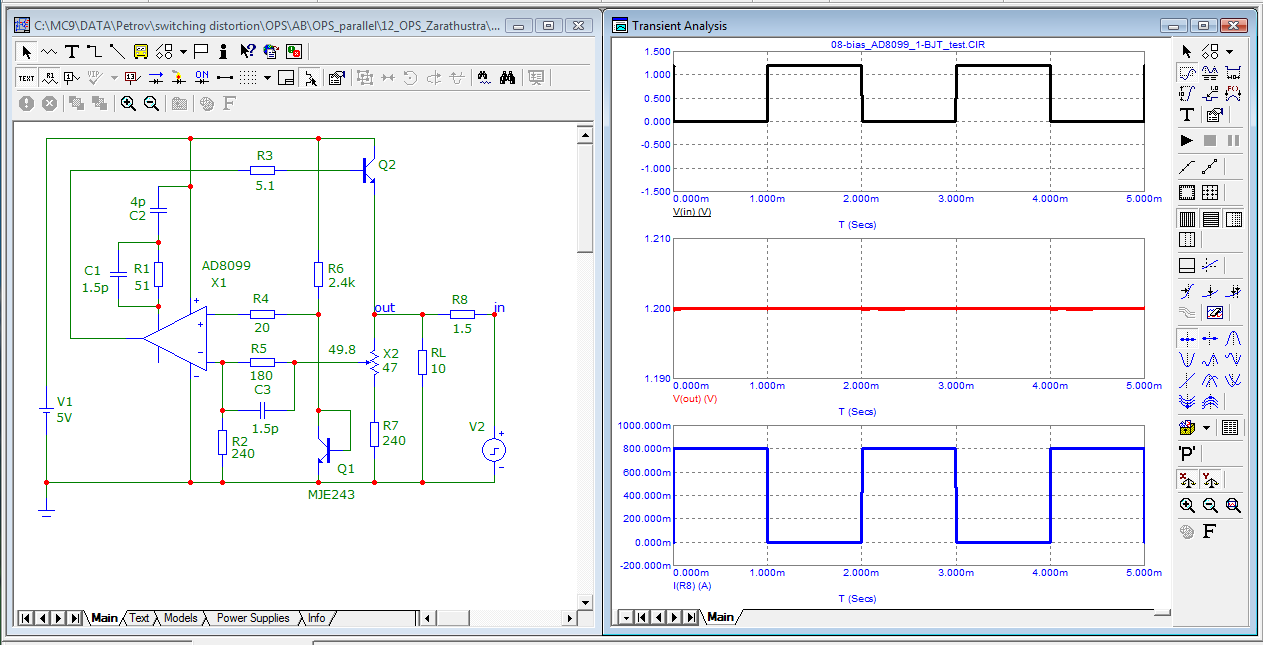The height and width of the screenshot is (645, 1263).
Task: Click V(out) (V) plot label
Action: [694, 399]
